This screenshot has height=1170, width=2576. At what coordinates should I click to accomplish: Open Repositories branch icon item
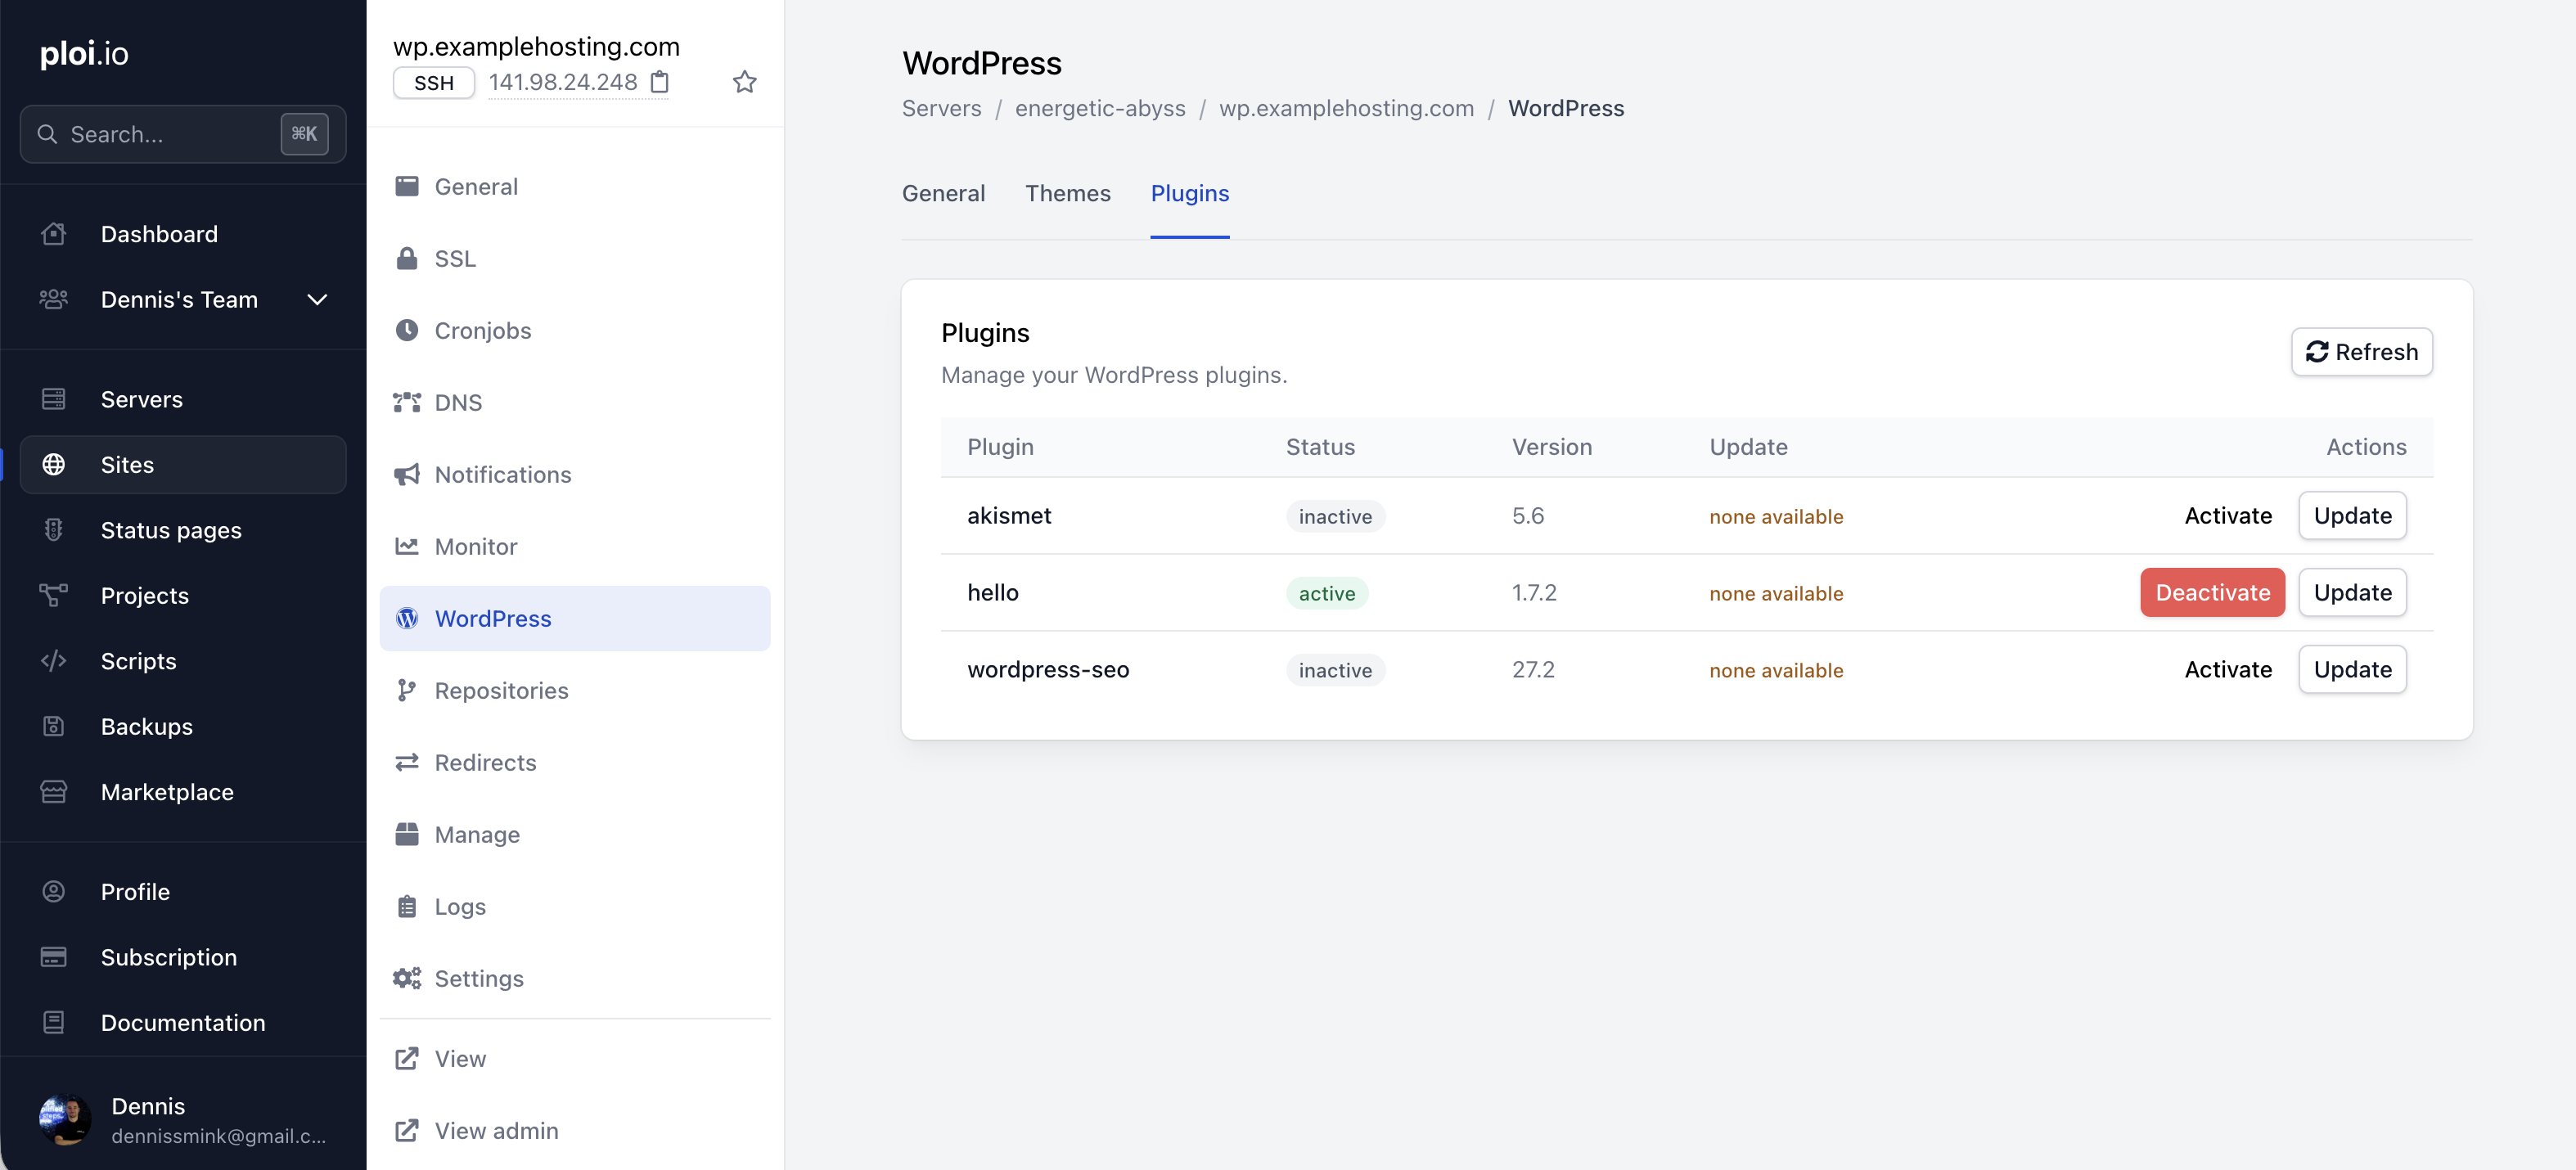[x=406, y=690]
